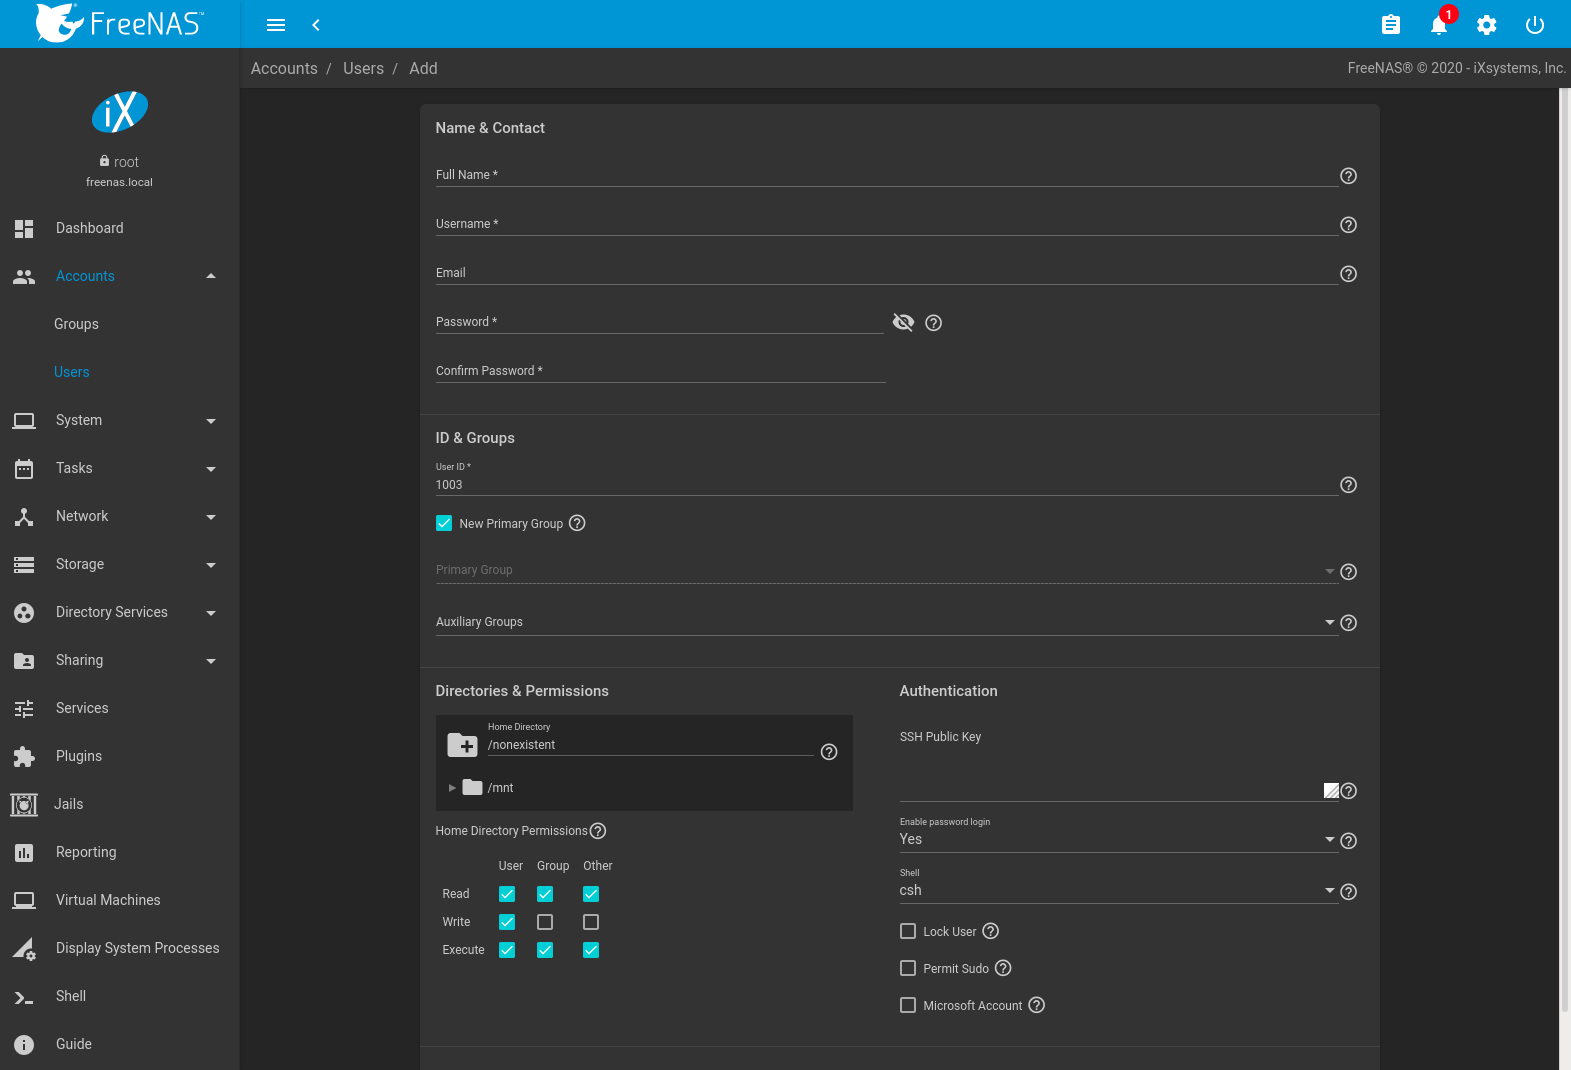Open the settings gear in top bar
The height and width of the screenshot is (1070, 1571).
coord(1487,25)
